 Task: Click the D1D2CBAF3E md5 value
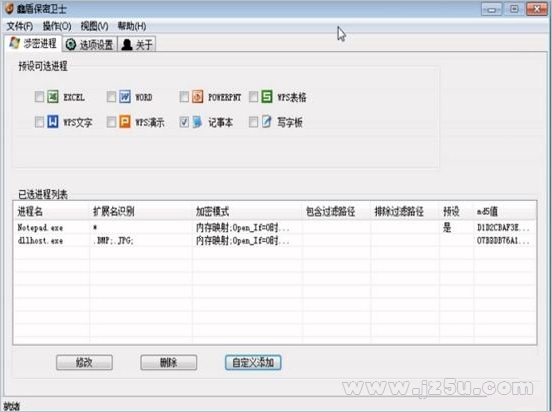[x=503, y=228]
